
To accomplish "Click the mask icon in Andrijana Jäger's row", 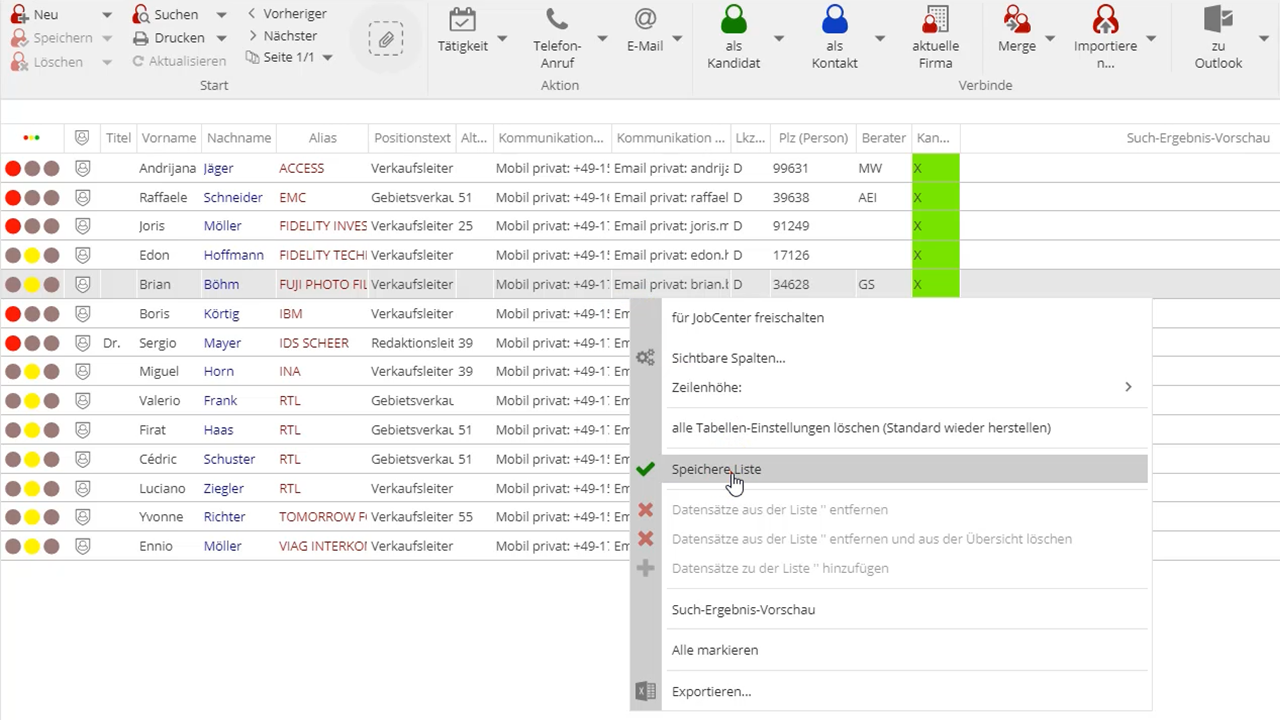I will [83, 168].
